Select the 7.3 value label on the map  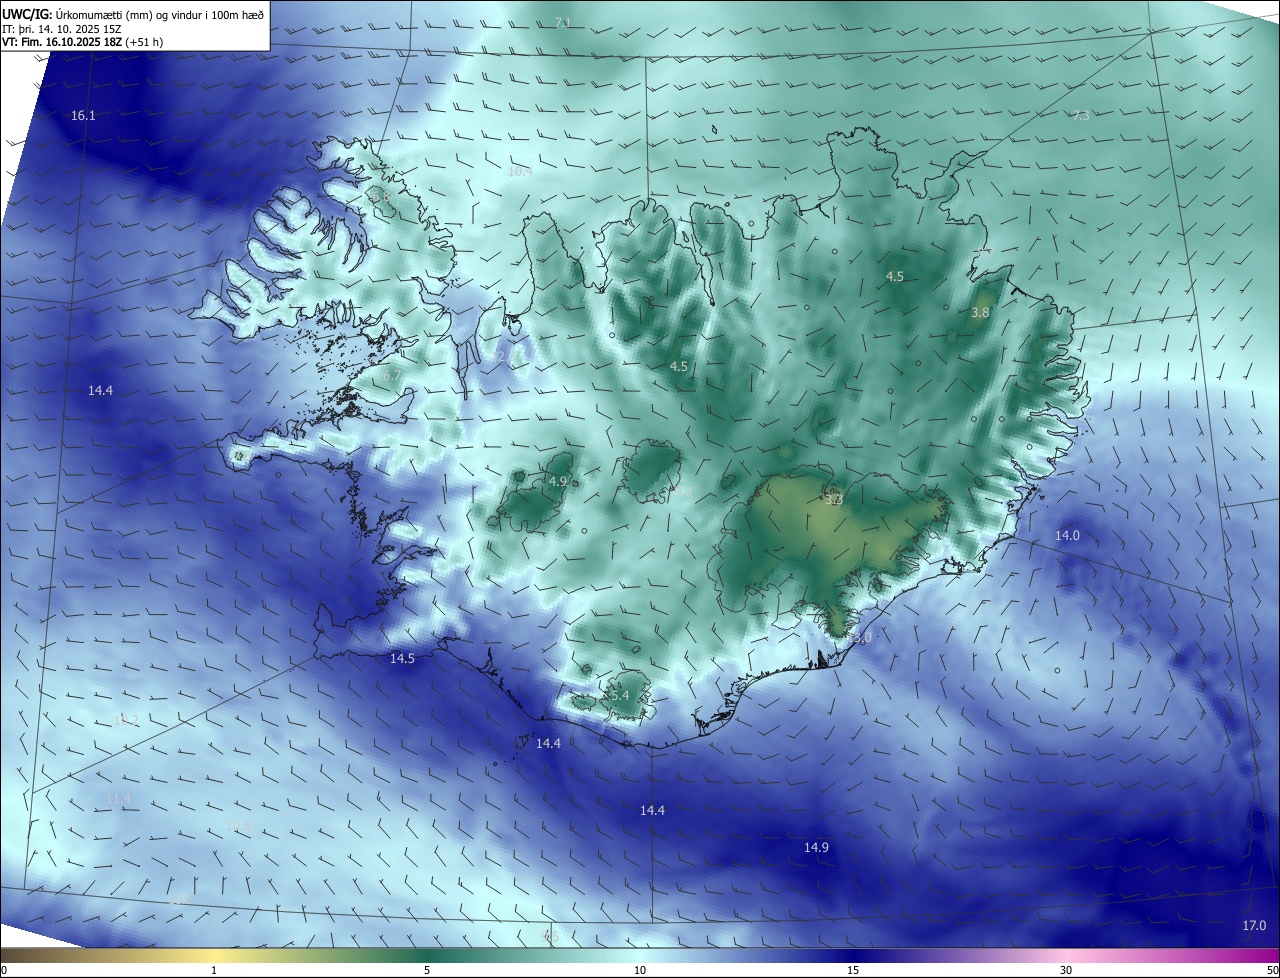[1080, 116]
